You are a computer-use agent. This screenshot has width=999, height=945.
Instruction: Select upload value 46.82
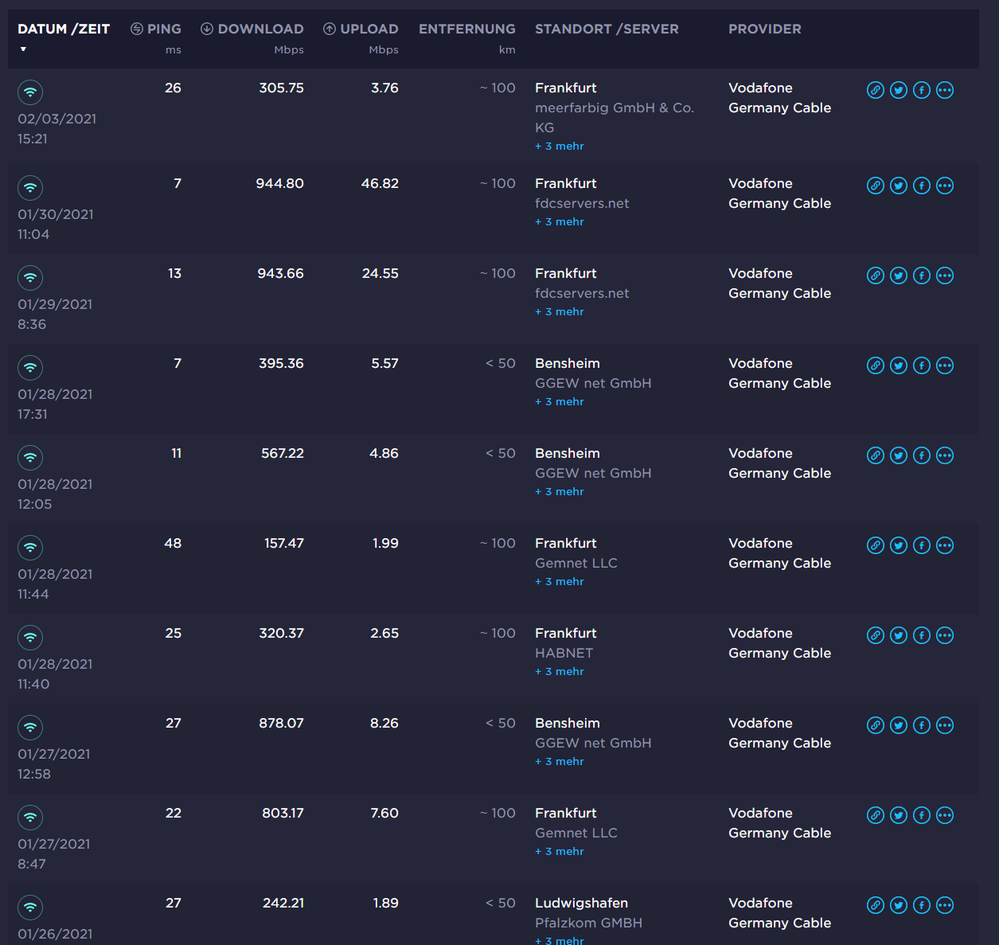coord(380,184)
